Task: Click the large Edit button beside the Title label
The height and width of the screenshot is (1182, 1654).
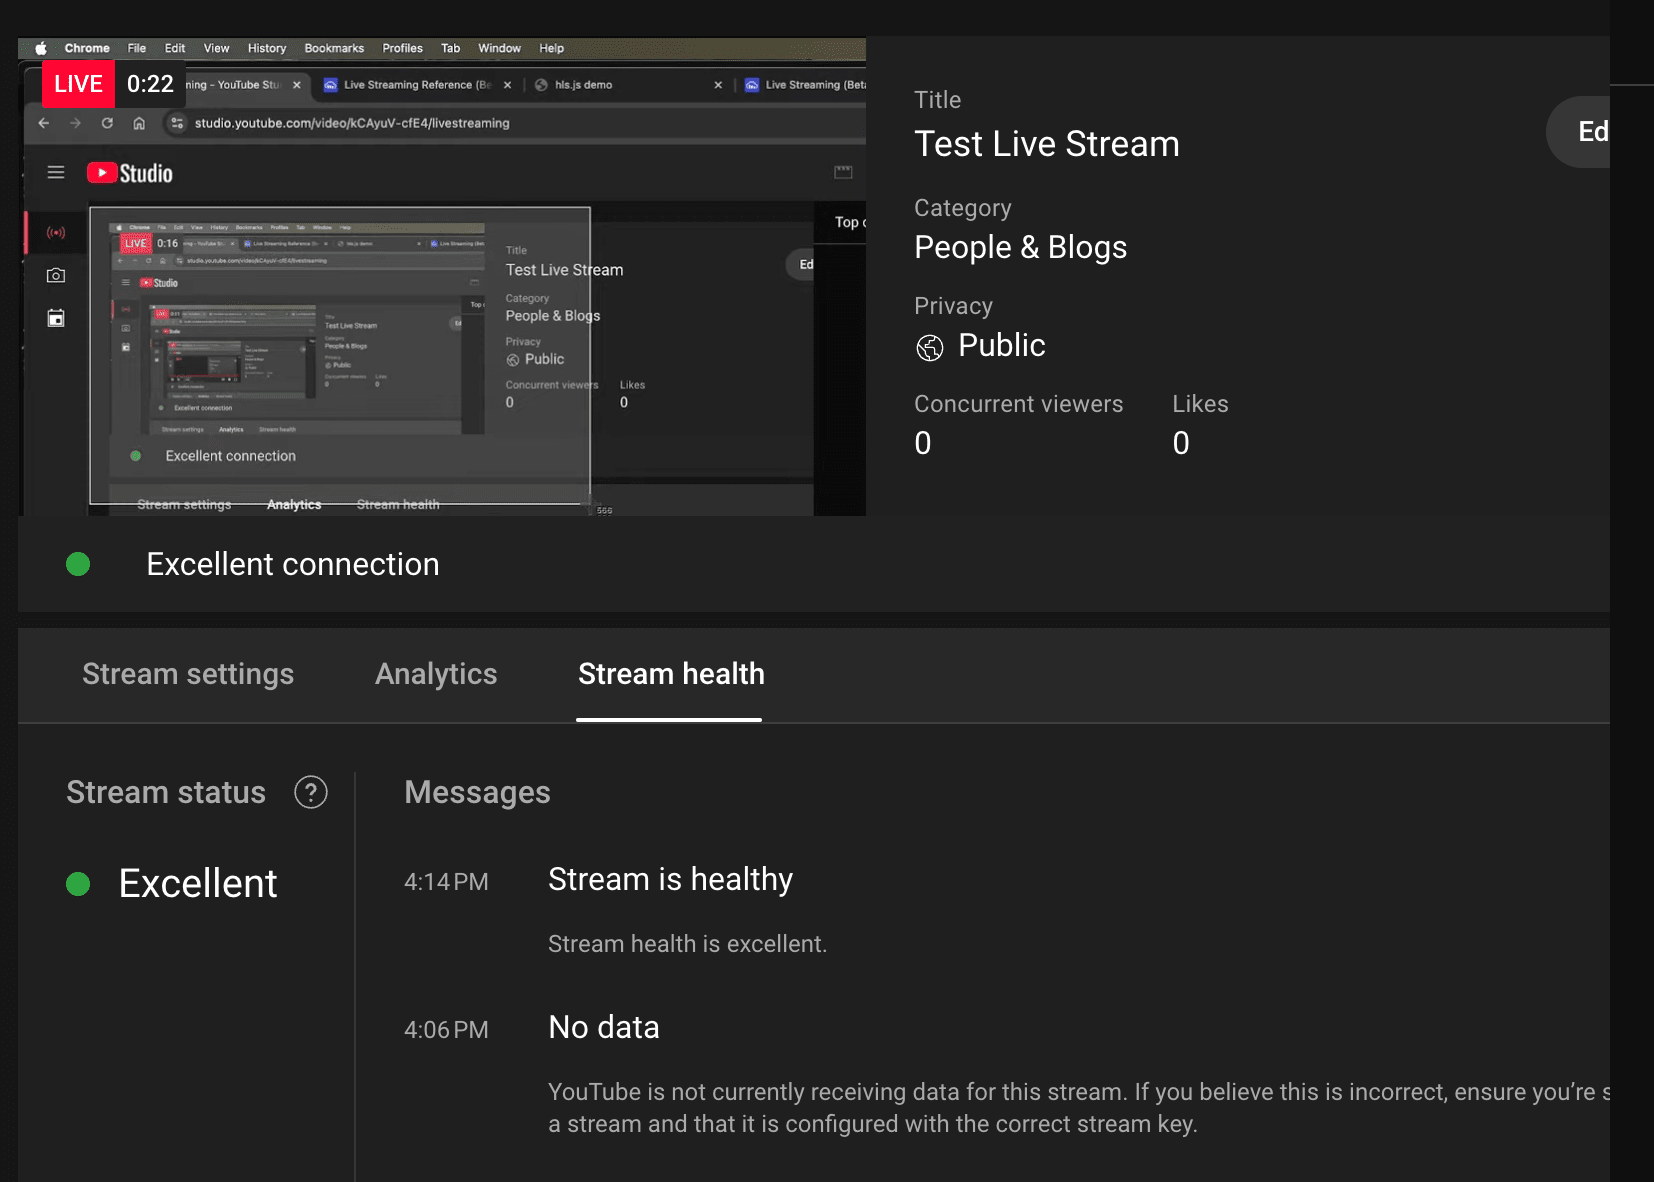Action: (1580, 132)
